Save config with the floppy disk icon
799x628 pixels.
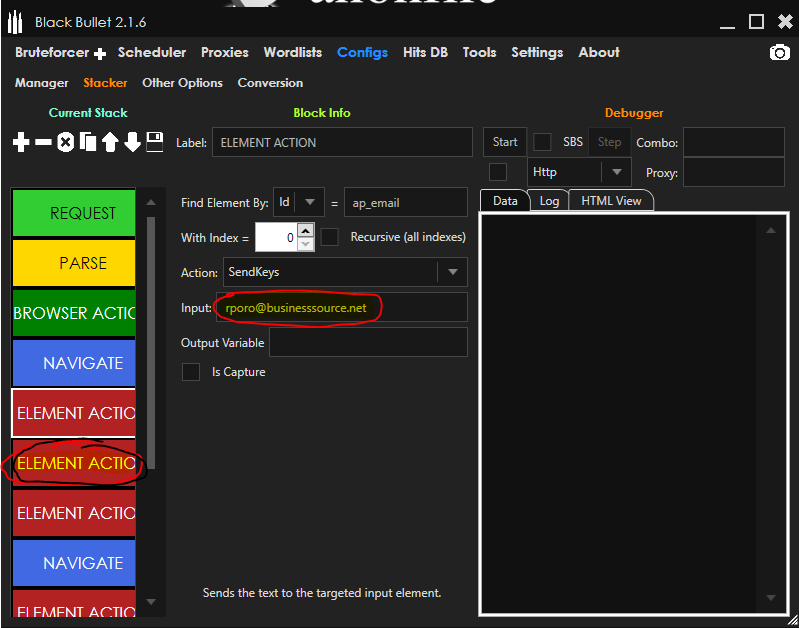click(155, 142)
